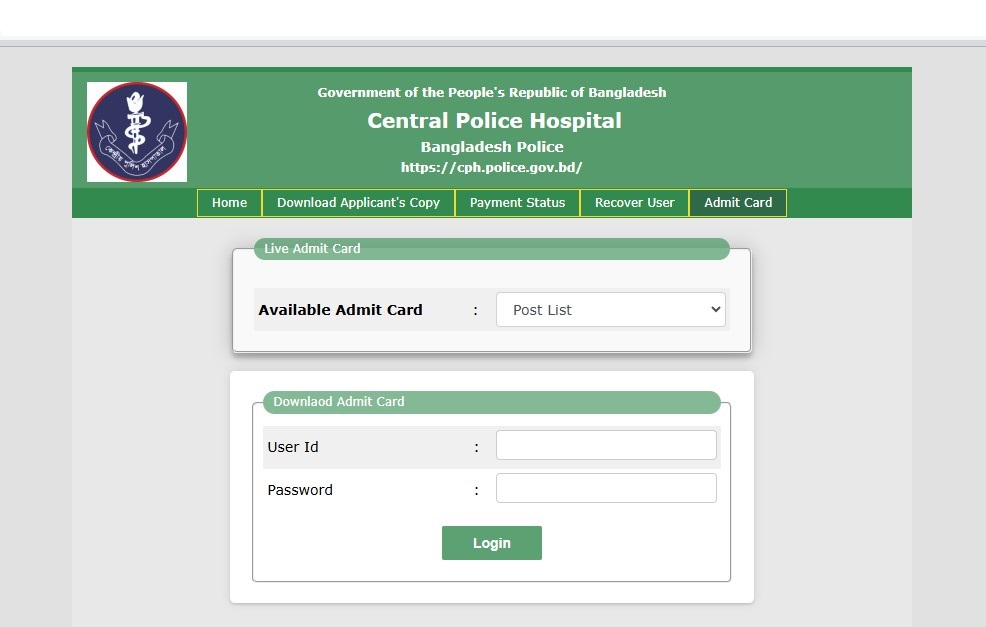Click the User Id label text

click(293, 447)
